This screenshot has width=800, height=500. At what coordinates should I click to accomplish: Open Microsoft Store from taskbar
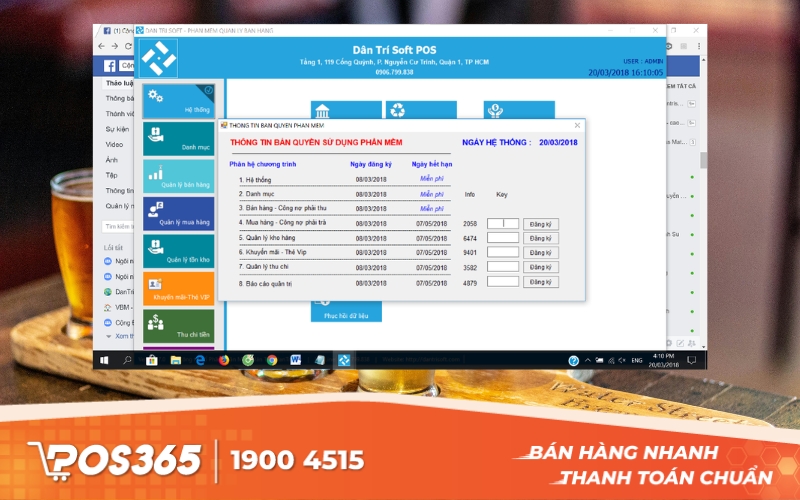click(152, 360)
